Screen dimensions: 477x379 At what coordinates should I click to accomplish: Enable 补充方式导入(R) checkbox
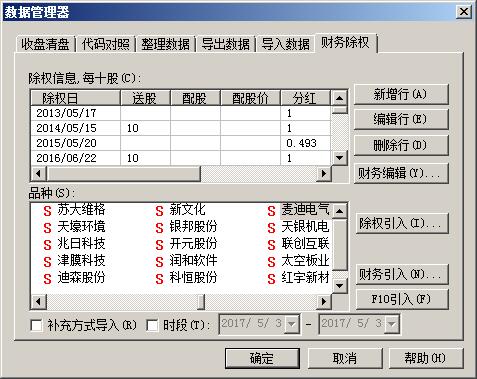coord(36,325)
